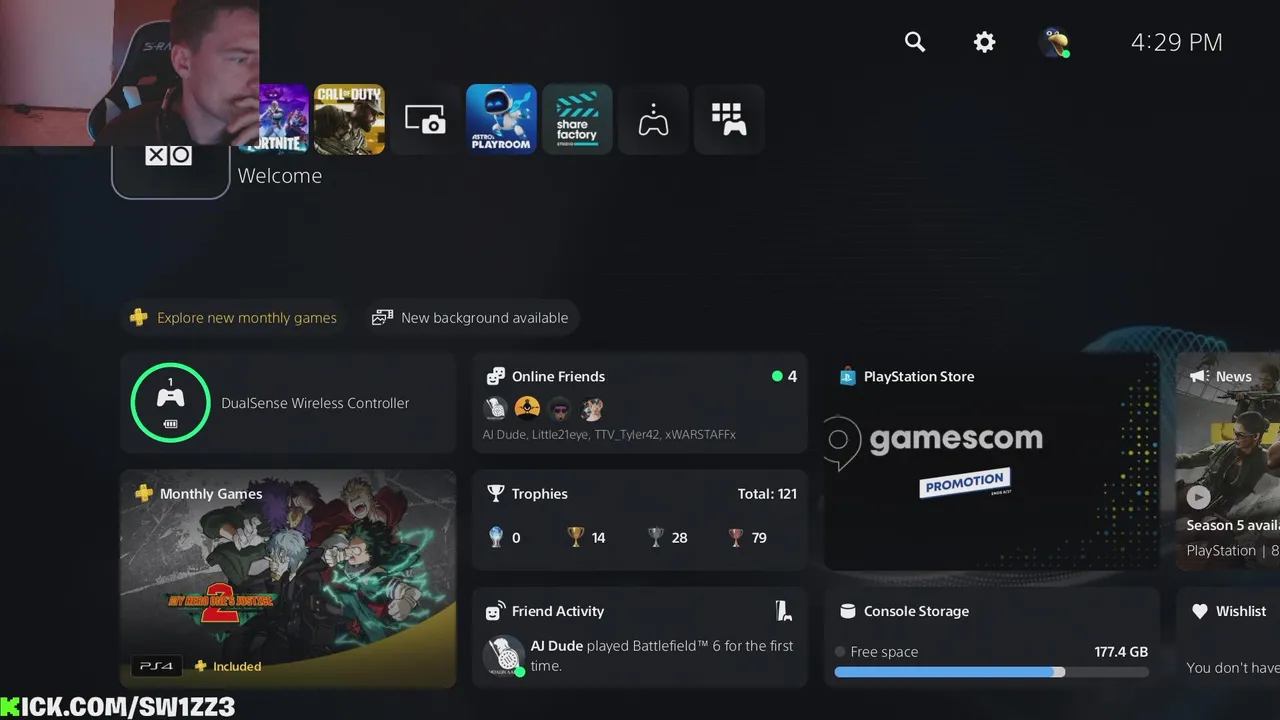The height and width of the screenshot is (720, 1280).
Task: Click AJ Dude's avatar in Friend Activity
Action: pyautogui.click(x=504, y=656)
